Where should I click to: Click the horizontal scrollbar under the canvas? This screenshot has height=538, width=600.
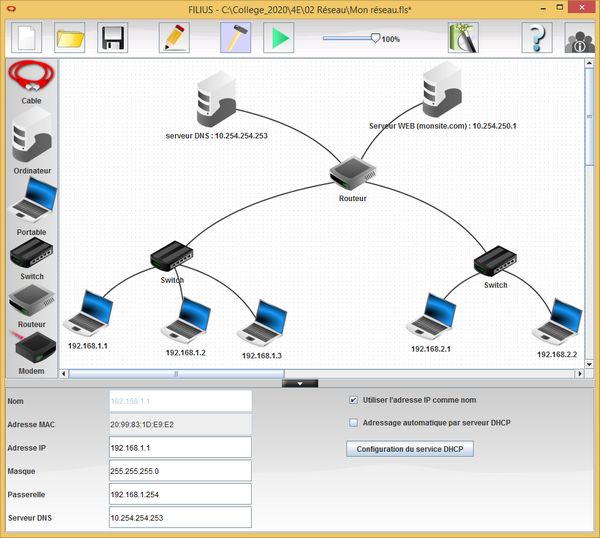click(176, 374)
